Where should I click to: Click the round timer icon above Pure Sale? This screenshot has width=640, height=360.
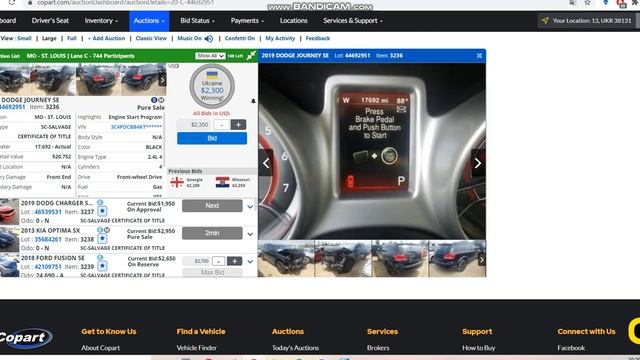(x=161, y=100)
